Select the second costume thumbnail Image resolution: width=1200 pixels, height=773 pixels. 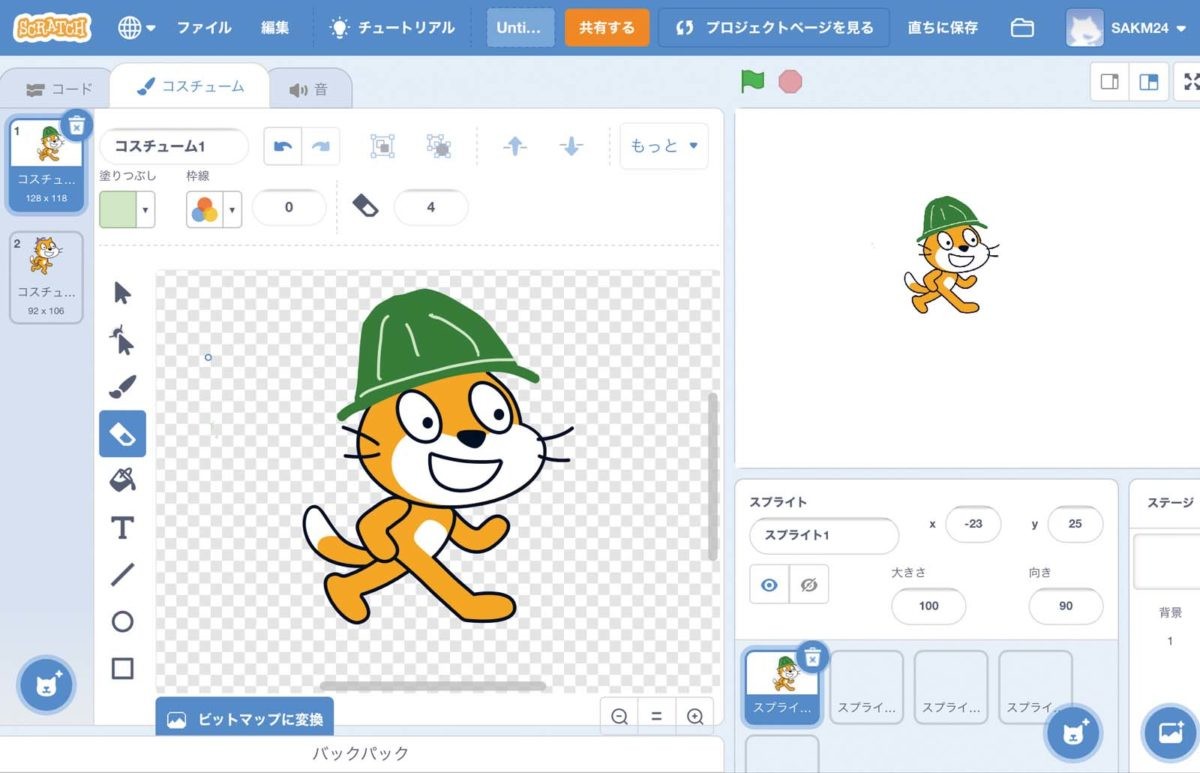(x=45, y=277)
